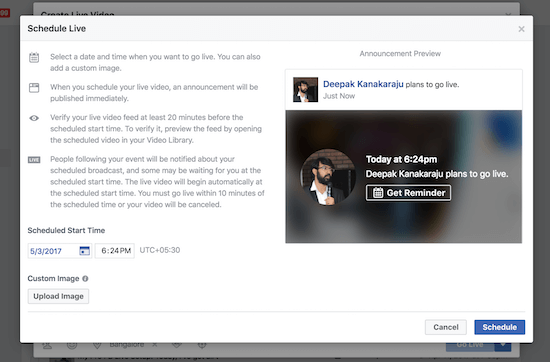Close the Schedule Live dialog
The height and width of the screenshot is (362, 550).
[521, 29]
